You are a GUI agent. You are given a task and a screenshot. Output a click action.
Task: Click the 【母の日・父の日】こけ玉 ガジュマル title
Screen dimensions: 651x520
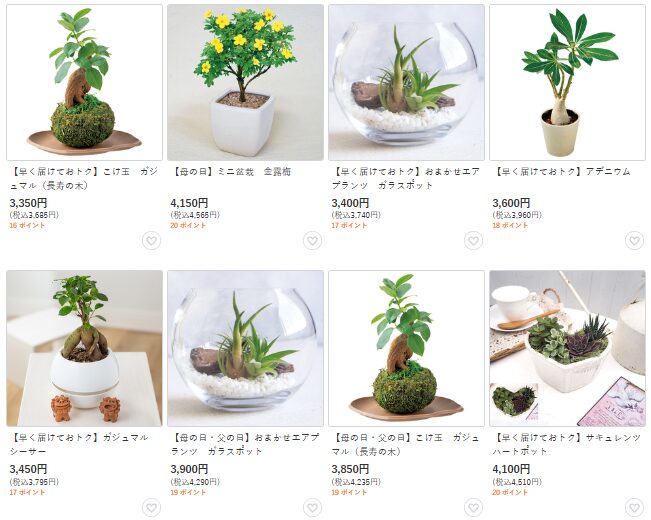406,444
